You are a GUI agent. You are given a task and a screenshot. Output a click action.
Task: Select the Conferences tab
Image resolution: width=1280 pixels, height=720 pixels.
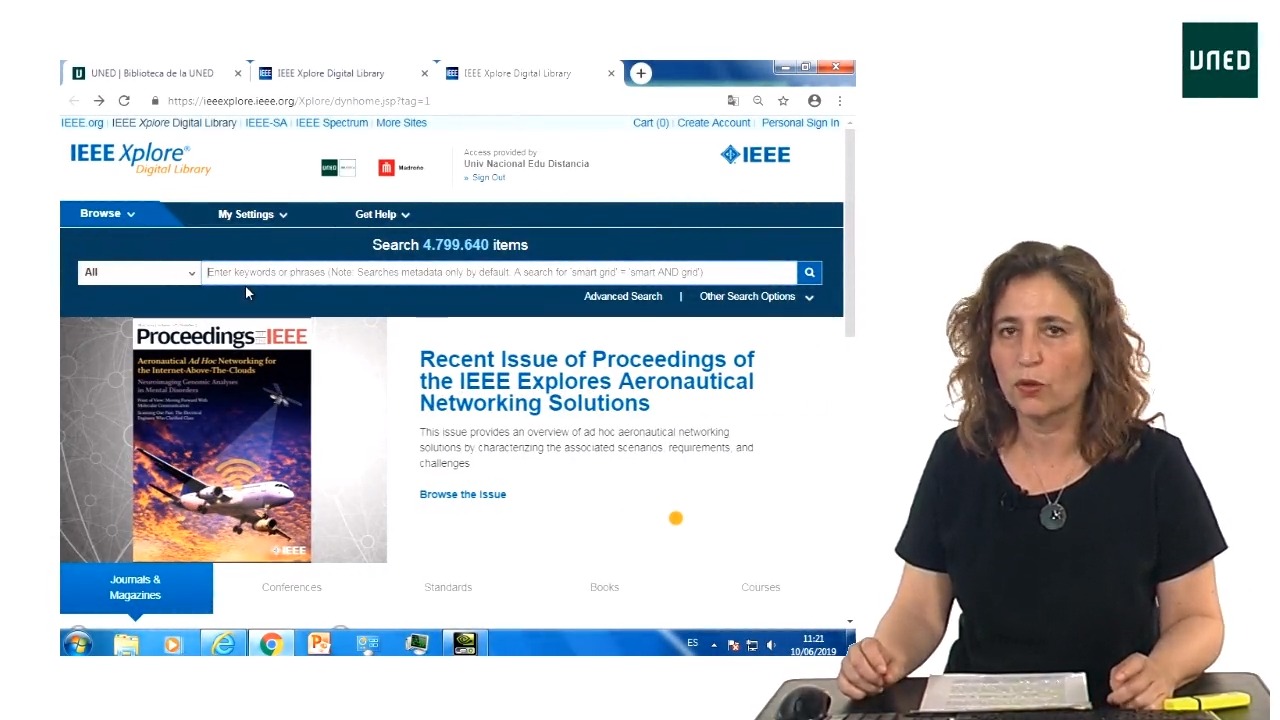pyautogui.click(x=292, y=587)
